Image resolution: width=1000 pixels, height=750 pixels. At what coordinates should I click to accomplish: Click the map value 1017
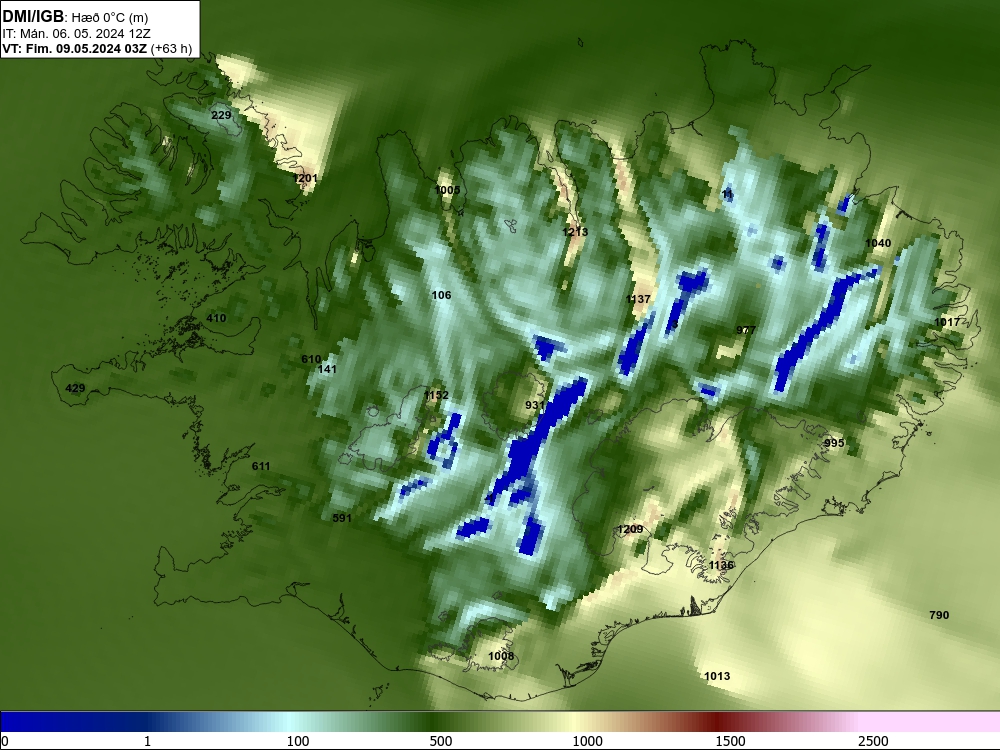point(947,322)
